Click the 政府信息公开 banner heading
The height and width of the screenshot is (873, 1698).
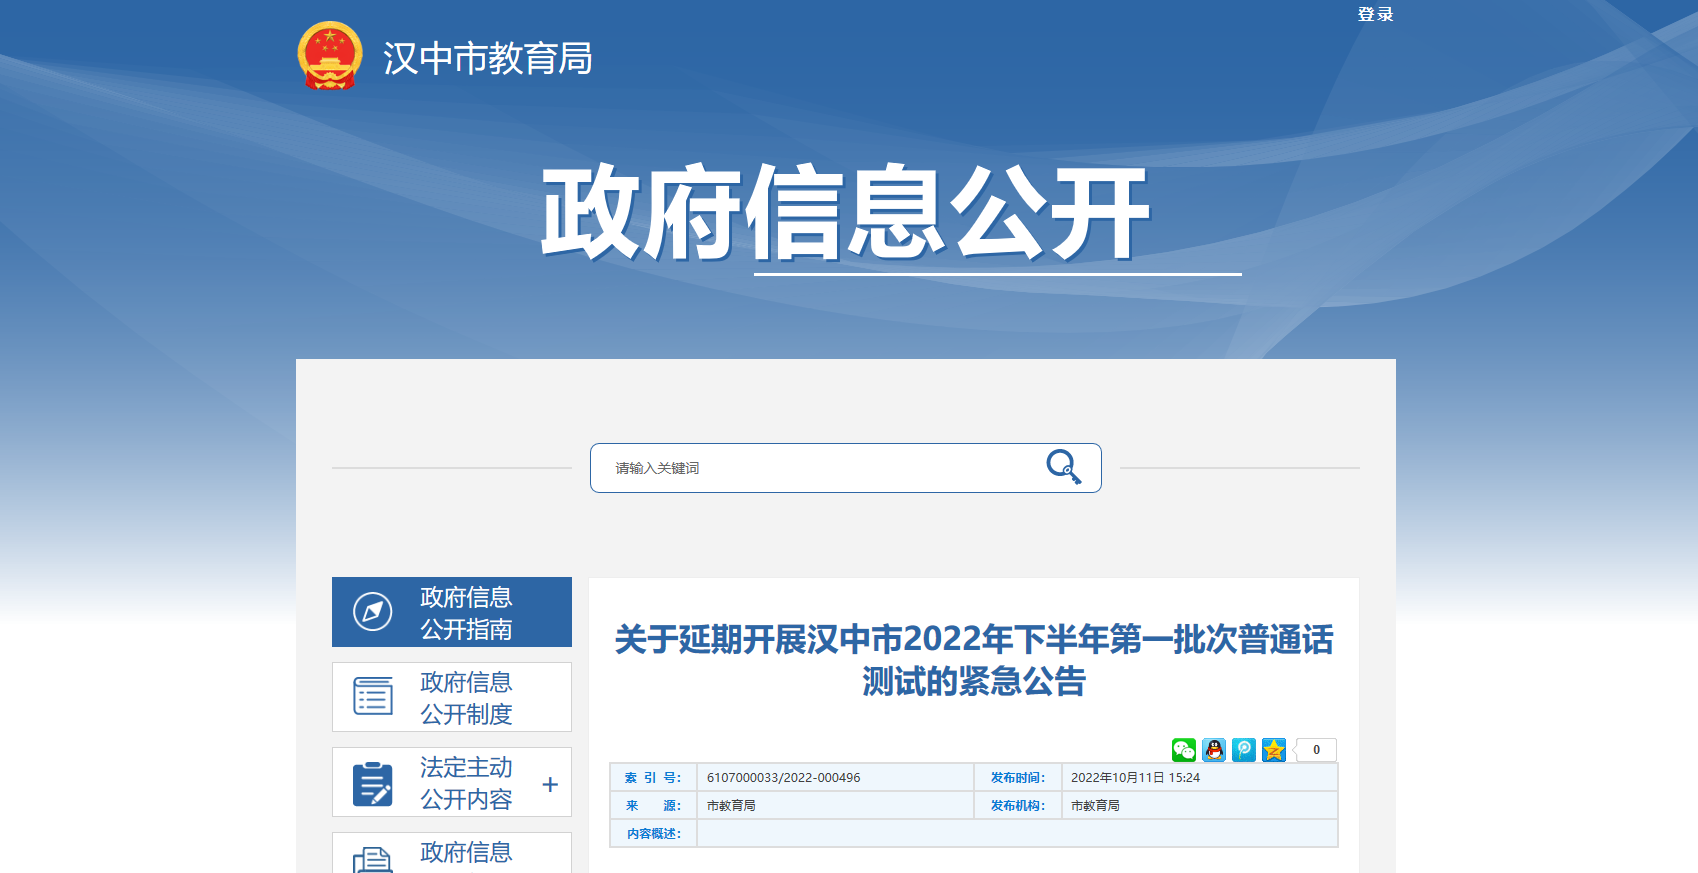[x=845, y=213]
